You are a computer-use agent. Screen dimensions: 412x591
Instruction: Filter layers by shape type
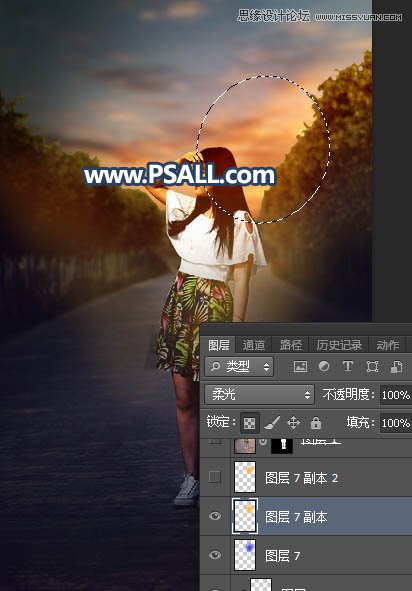click(x=372, y=367)
